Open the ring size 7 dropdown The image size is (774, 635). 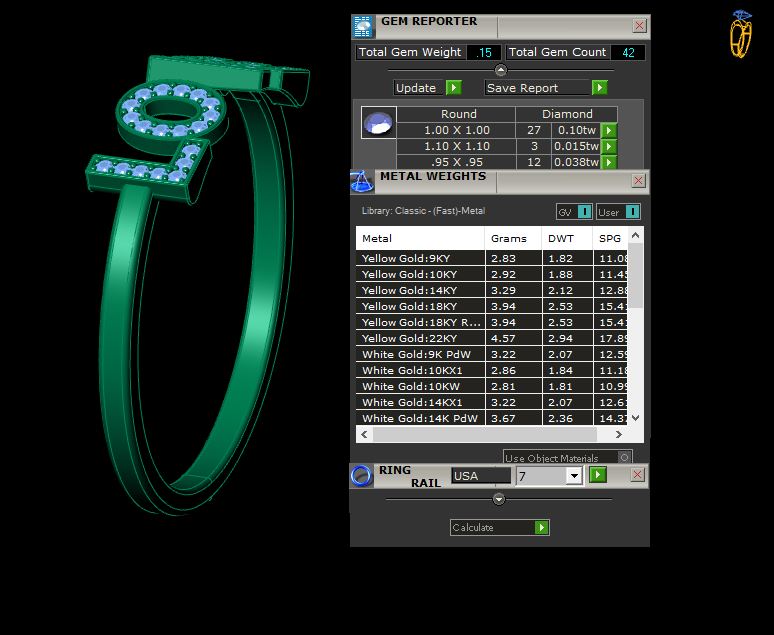pos(574,476)
